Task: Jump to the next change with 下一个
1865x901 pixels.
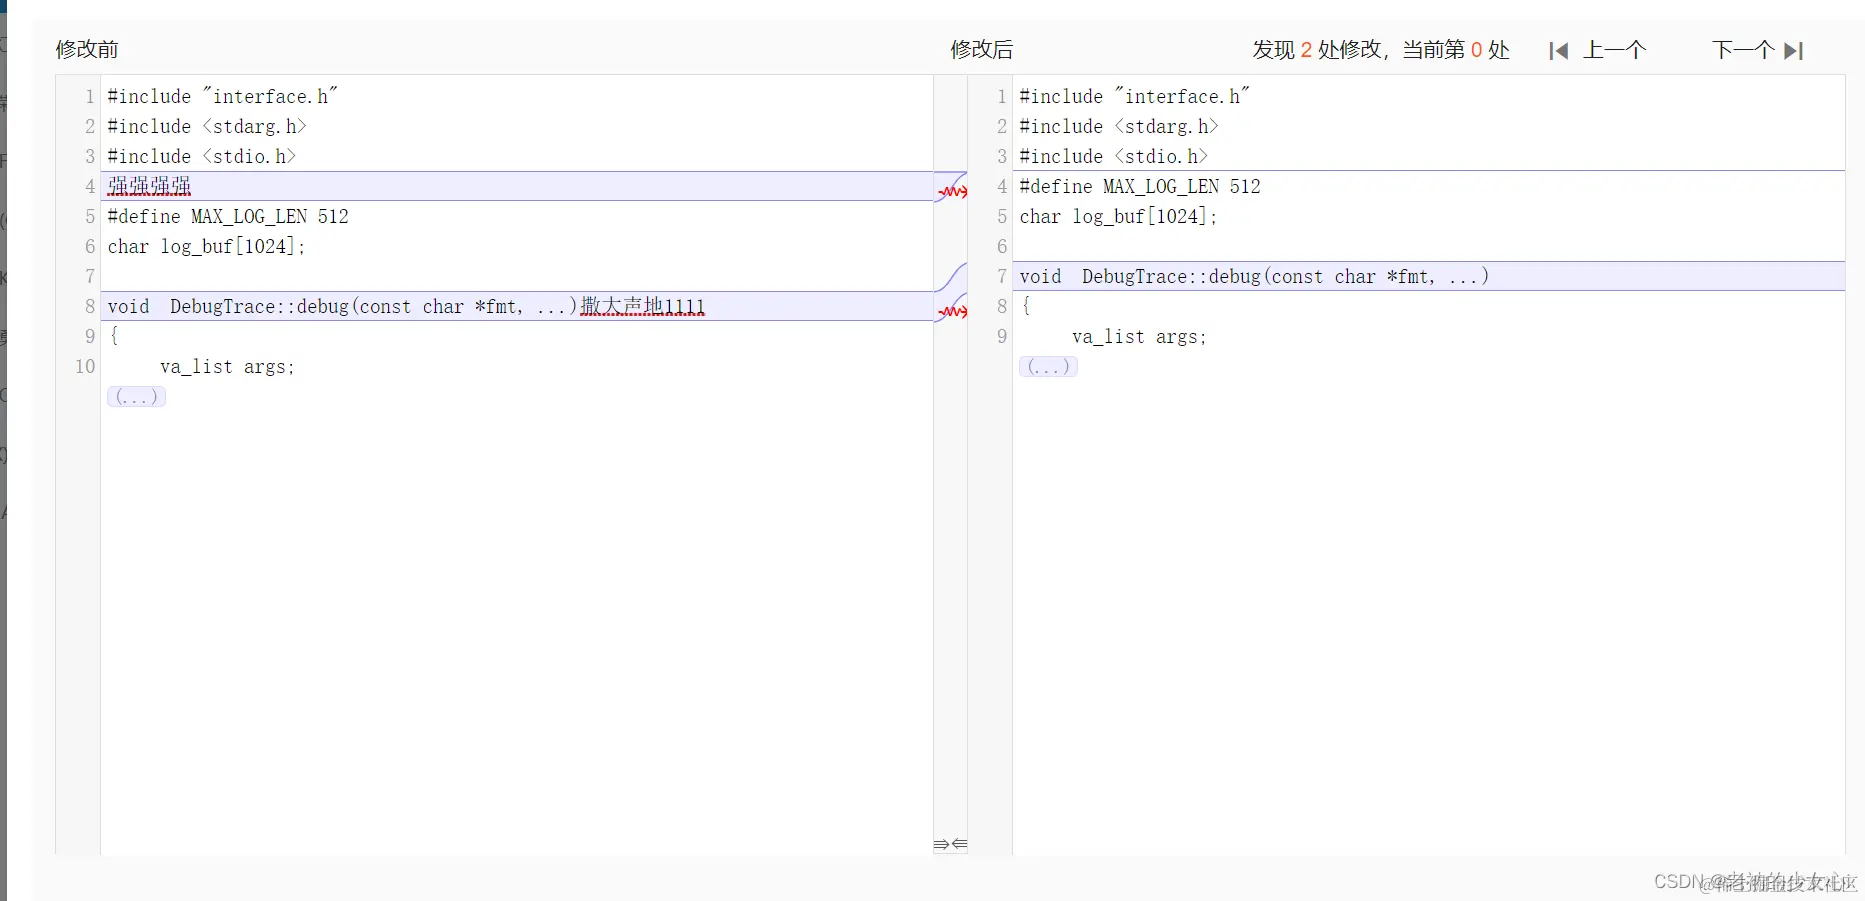Action: [1757, 50]
